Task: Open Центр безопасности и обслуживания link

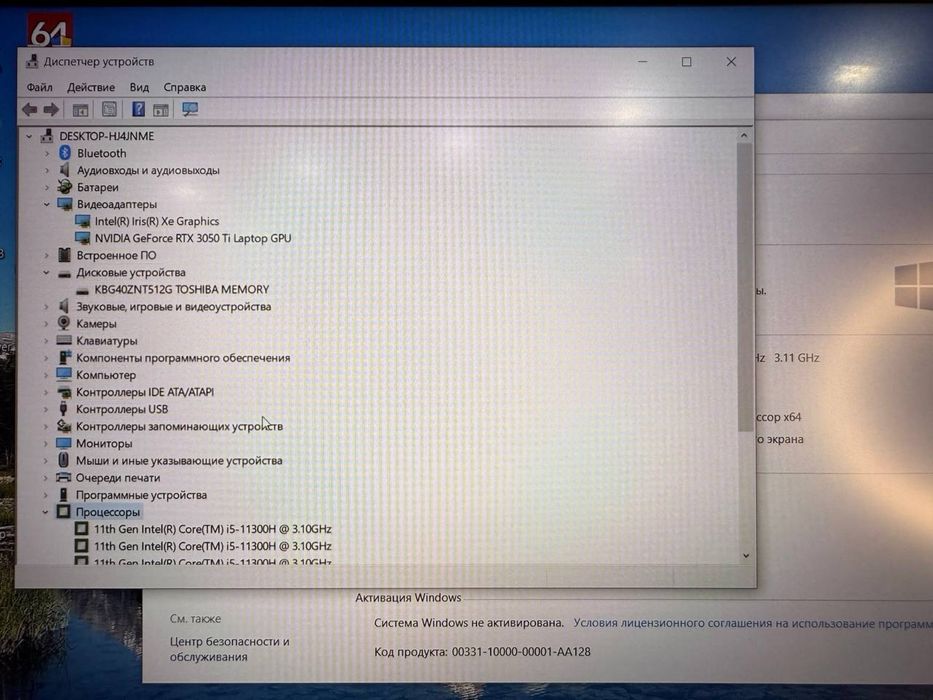Action: click(x=229, y=649)
